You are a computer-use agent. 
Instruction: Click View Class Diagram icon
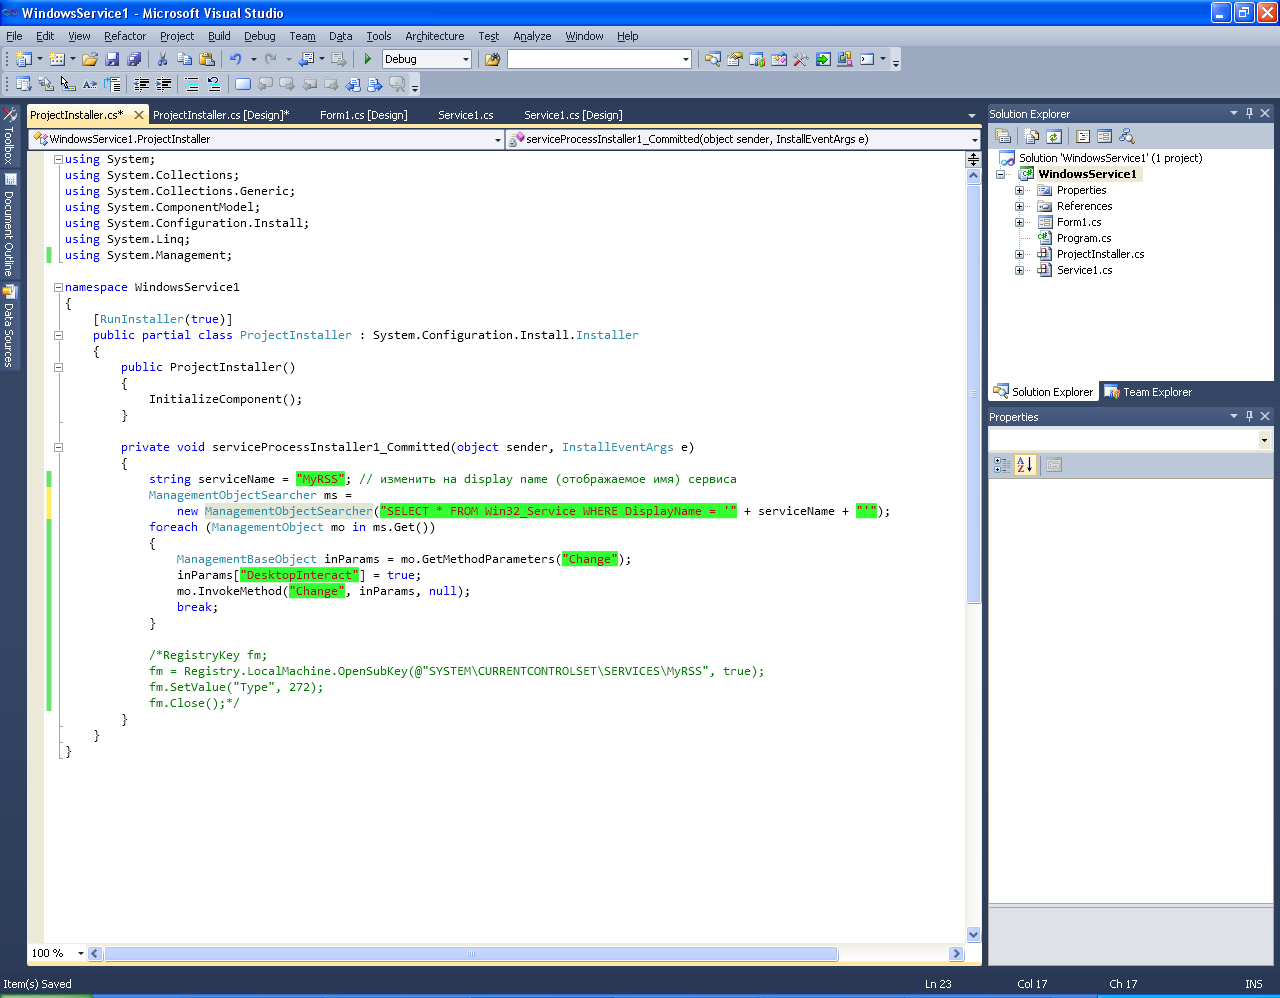pos(1127,136)
